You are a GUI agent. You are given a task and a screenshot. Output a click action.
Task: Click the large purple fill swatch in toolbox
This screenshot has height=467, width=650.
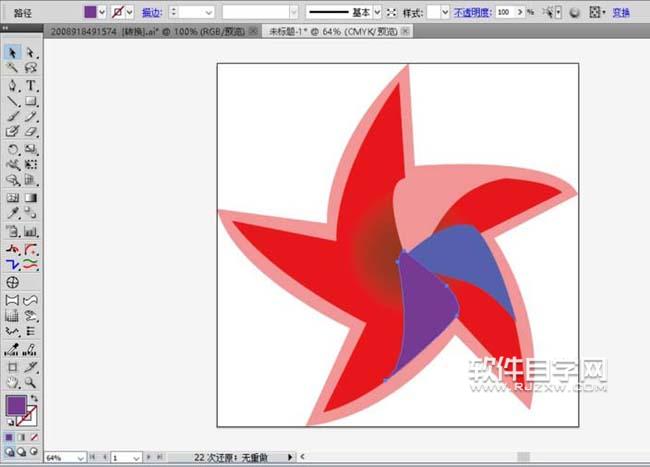tap(16, 405)
